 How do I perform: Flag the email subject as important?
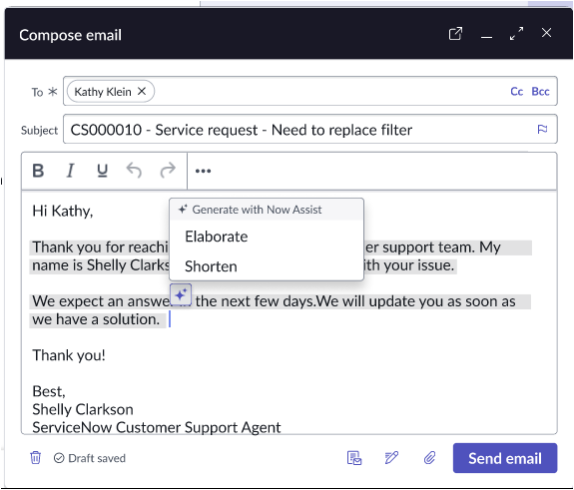pos(542,129)
